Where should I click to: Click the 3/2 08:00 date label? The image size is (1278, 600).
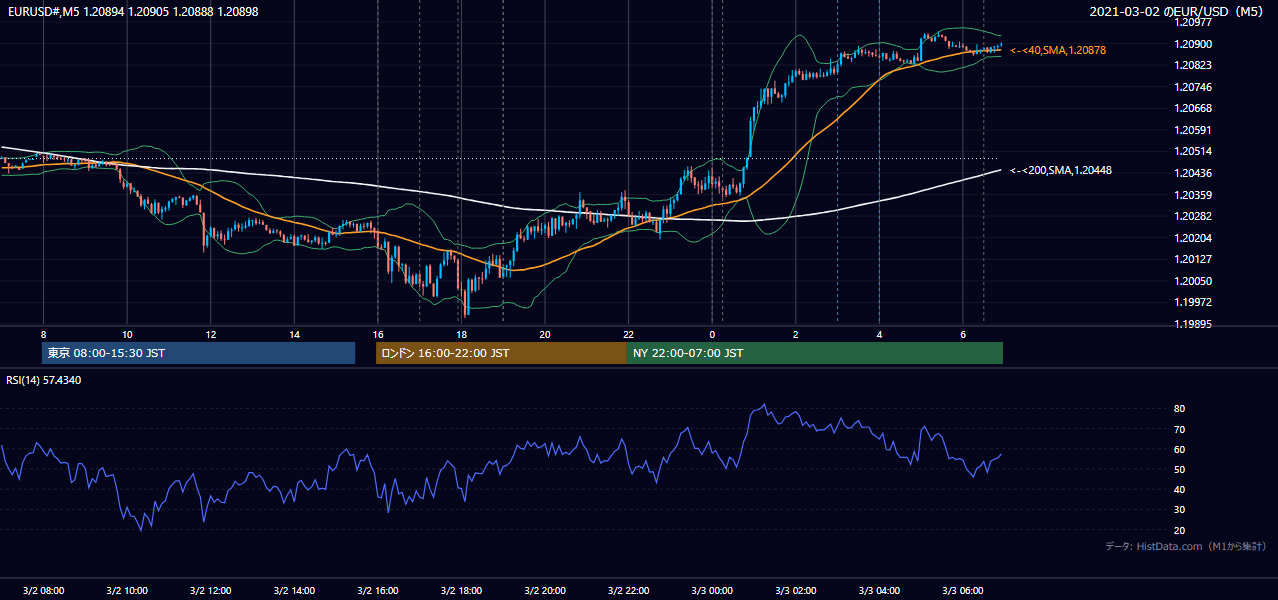point(43,590)
